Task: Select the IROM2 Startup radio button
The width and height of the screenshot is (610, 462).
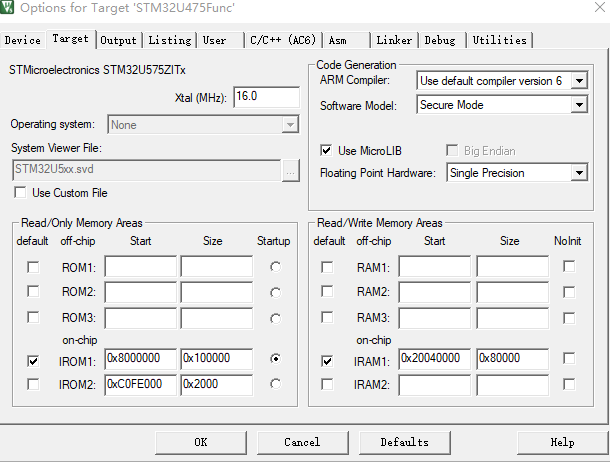Action: 275,384
